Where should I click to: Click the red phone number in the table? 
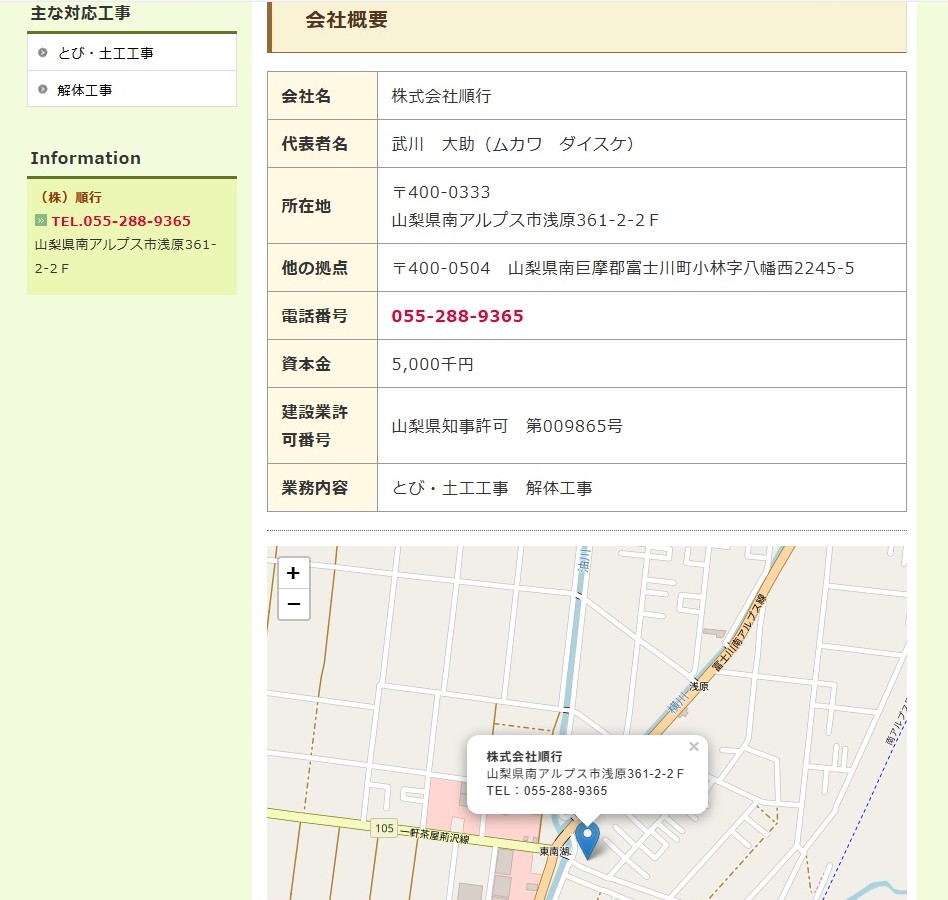click(457, 316)
